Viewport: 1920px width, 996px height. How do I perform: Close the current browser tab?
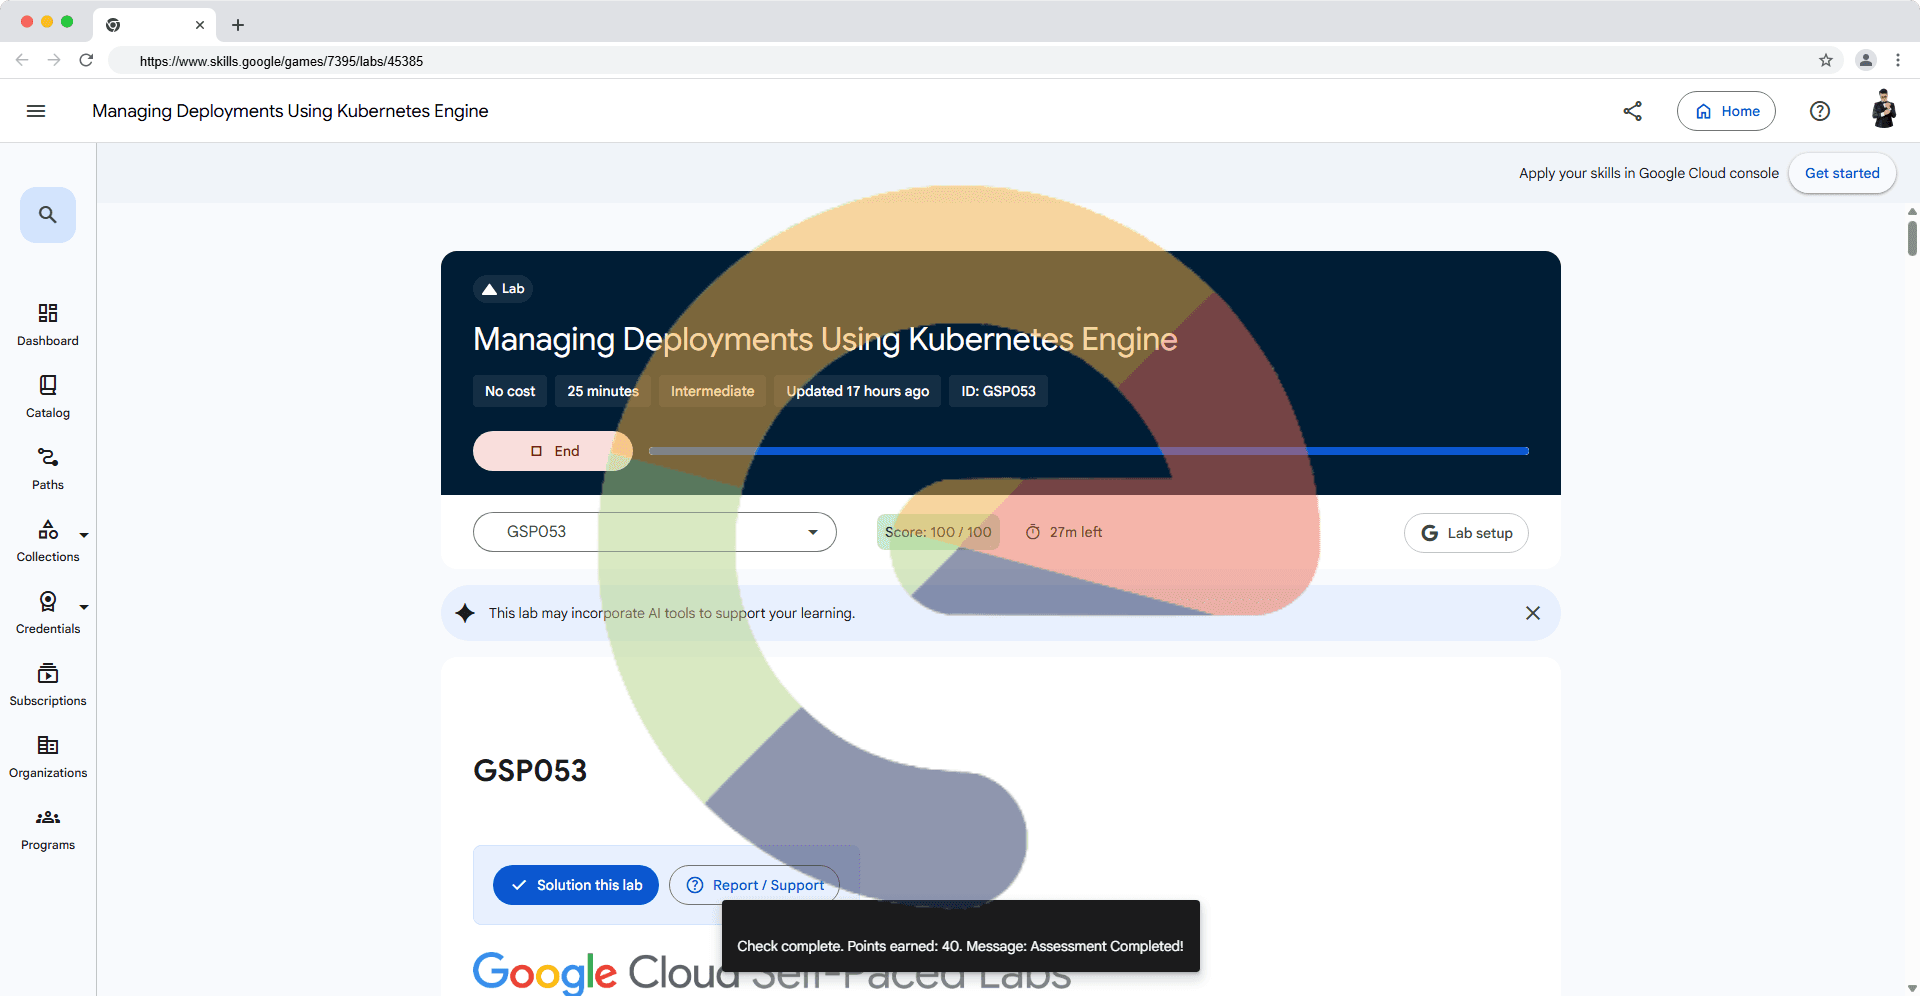coord(200,25)
